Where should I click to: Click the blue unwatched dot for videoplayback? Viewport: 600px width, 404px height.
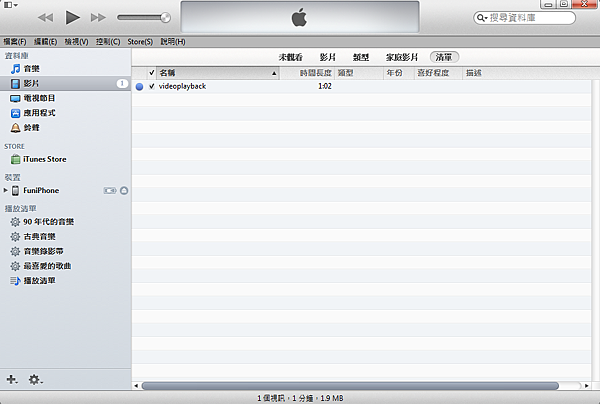point(140,87)
